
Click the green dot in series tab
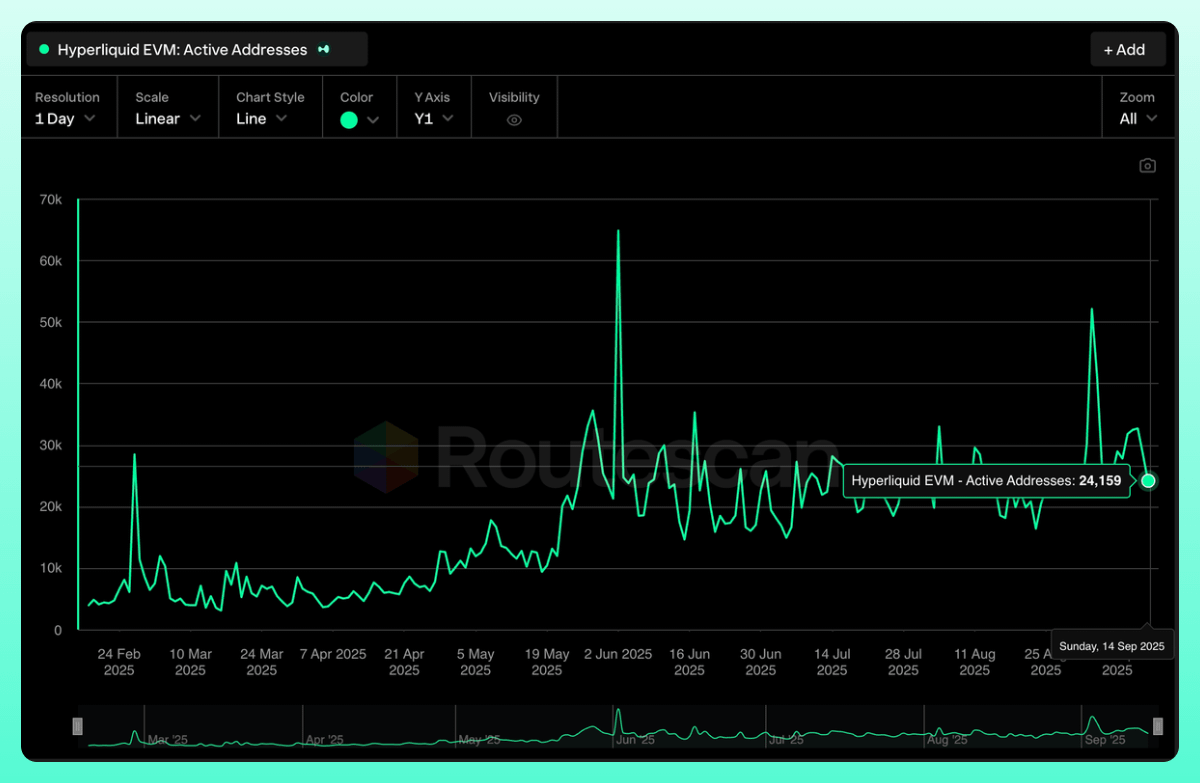pos(43,49)
